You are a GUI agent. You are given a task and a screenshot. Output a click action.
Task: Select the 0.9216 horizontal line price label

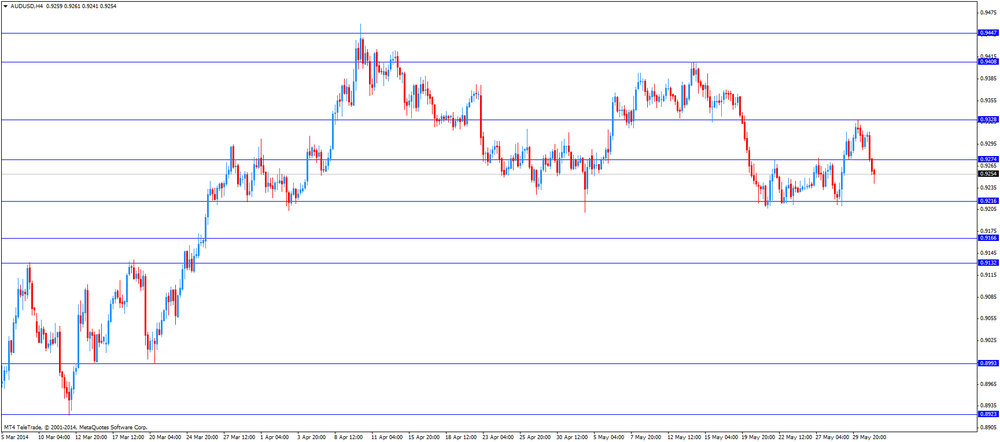pyautogui.click(x=989, y=201)
